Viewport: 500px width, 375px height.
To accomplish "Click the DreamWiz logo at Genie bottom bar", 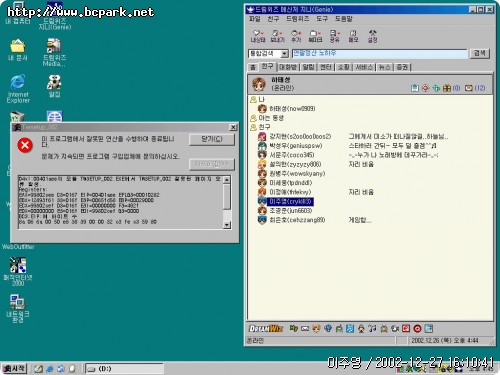I will coord(266,329).
